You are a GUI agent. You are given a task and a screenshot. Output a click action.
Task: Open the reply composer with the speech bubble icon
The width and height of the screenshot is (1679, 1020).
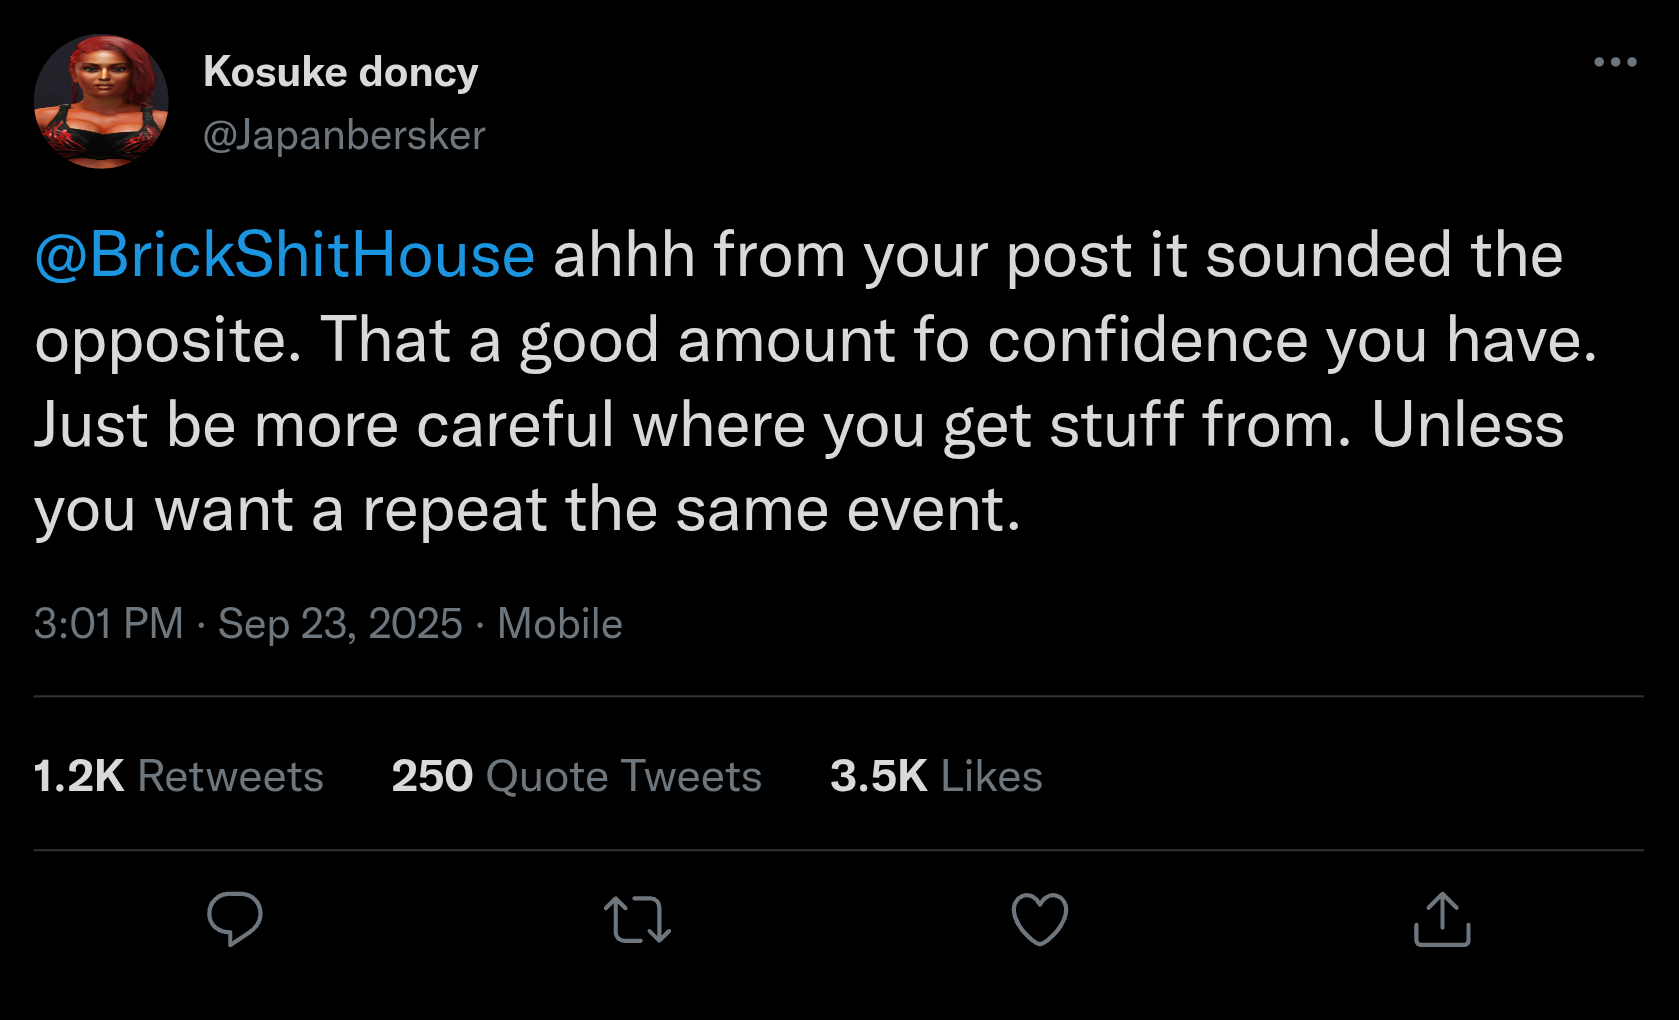point(235,918)
